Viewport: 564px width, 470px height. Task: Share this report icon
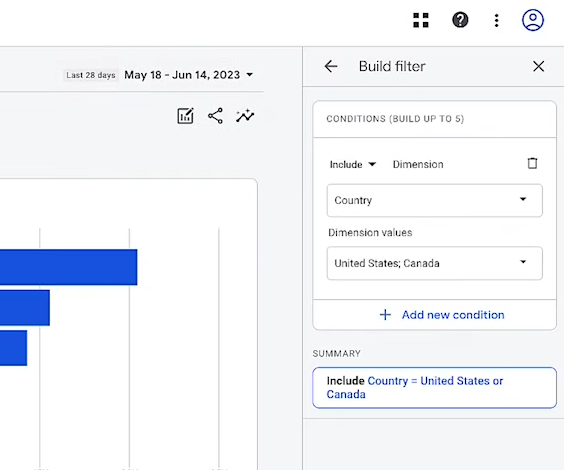[x=215, y=116]
